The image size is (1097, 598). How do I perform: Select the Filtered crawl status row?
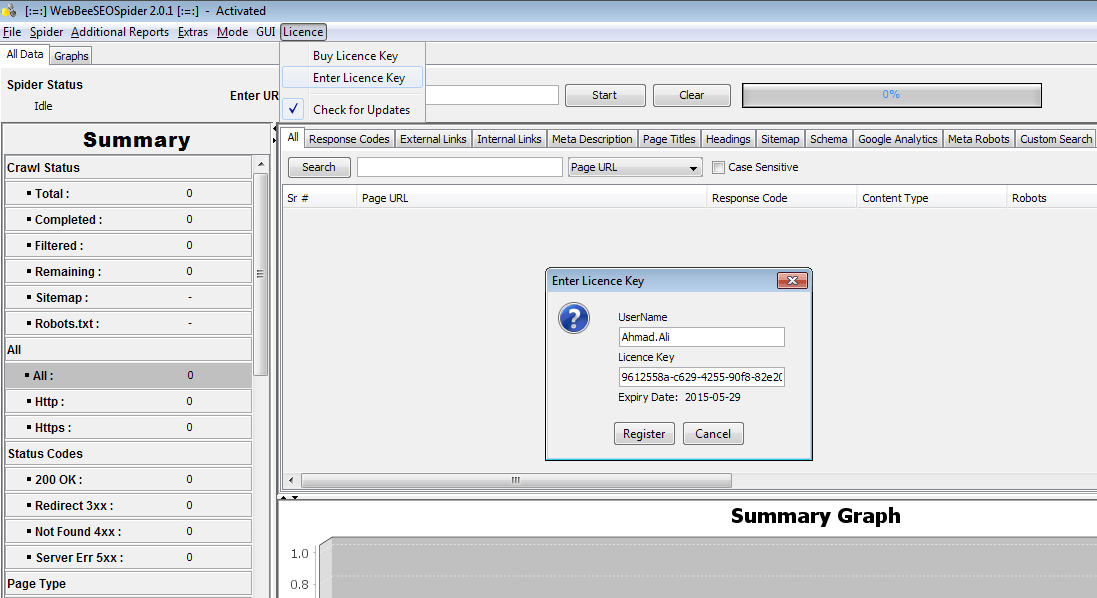point(128,245)
